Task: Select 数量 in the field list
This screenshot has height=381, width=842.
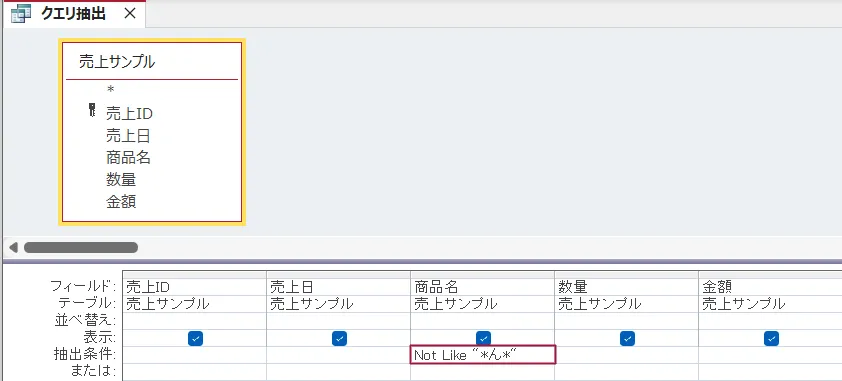Action: [x=121, y=179]
